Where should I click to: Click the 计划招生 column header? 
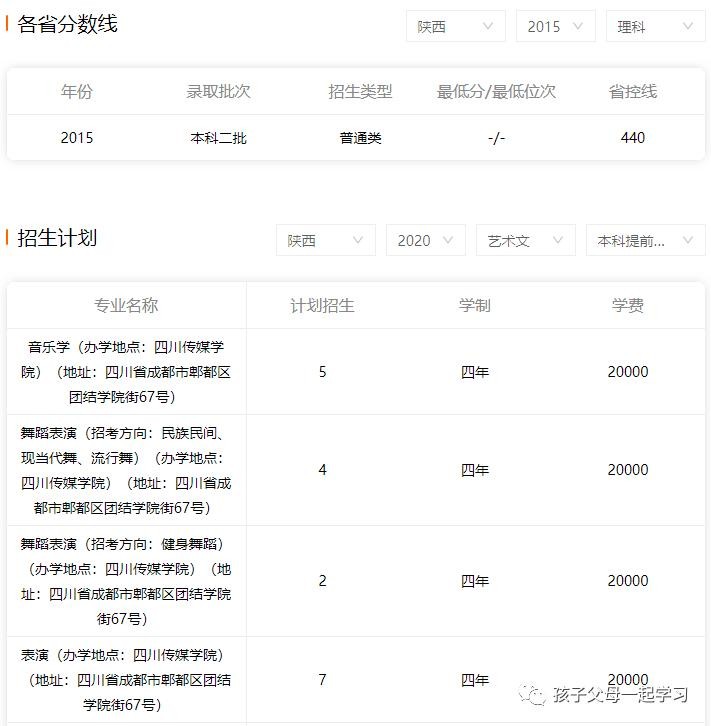(x=322, y=306)
